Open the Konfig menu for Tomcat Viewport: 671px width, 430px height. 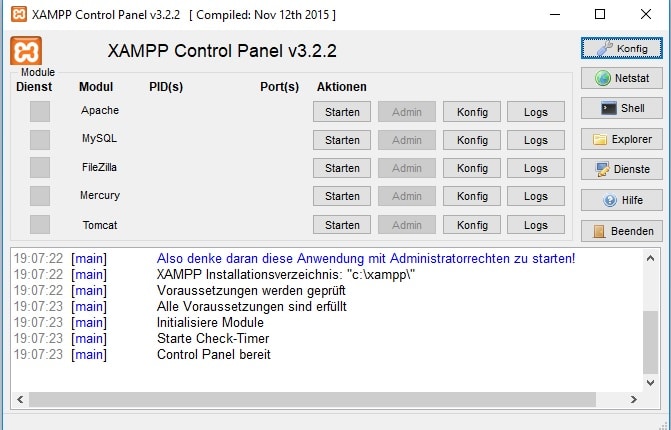(x=472, y=225)
